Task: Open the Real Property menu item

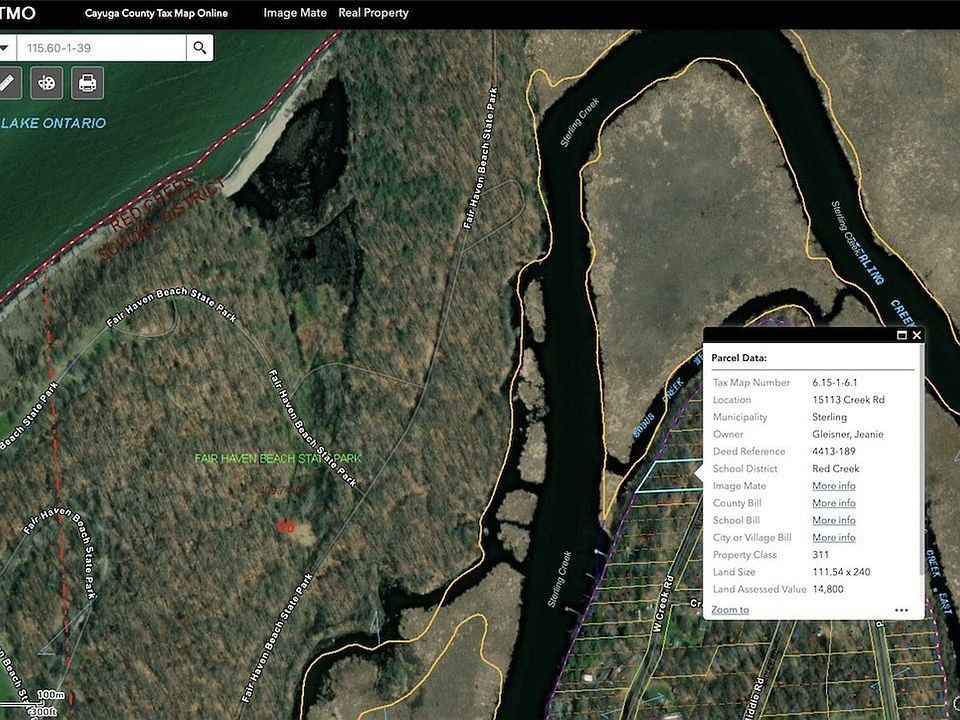Action: 373,13
